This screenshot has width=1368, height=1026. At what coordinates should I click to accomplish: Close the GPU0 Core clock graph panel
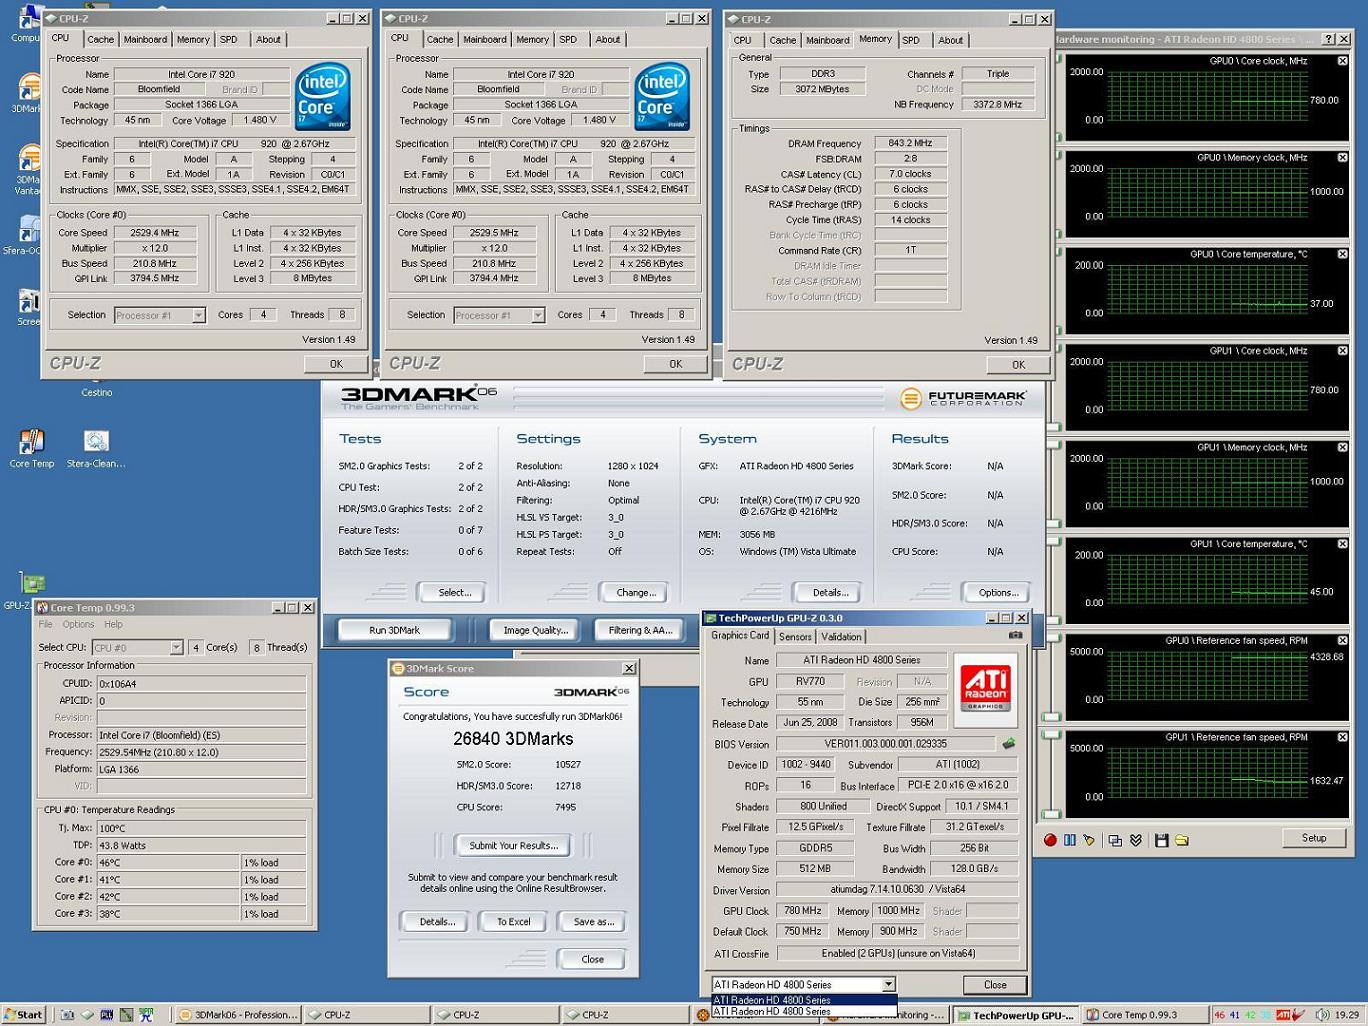pos(1342,61)
